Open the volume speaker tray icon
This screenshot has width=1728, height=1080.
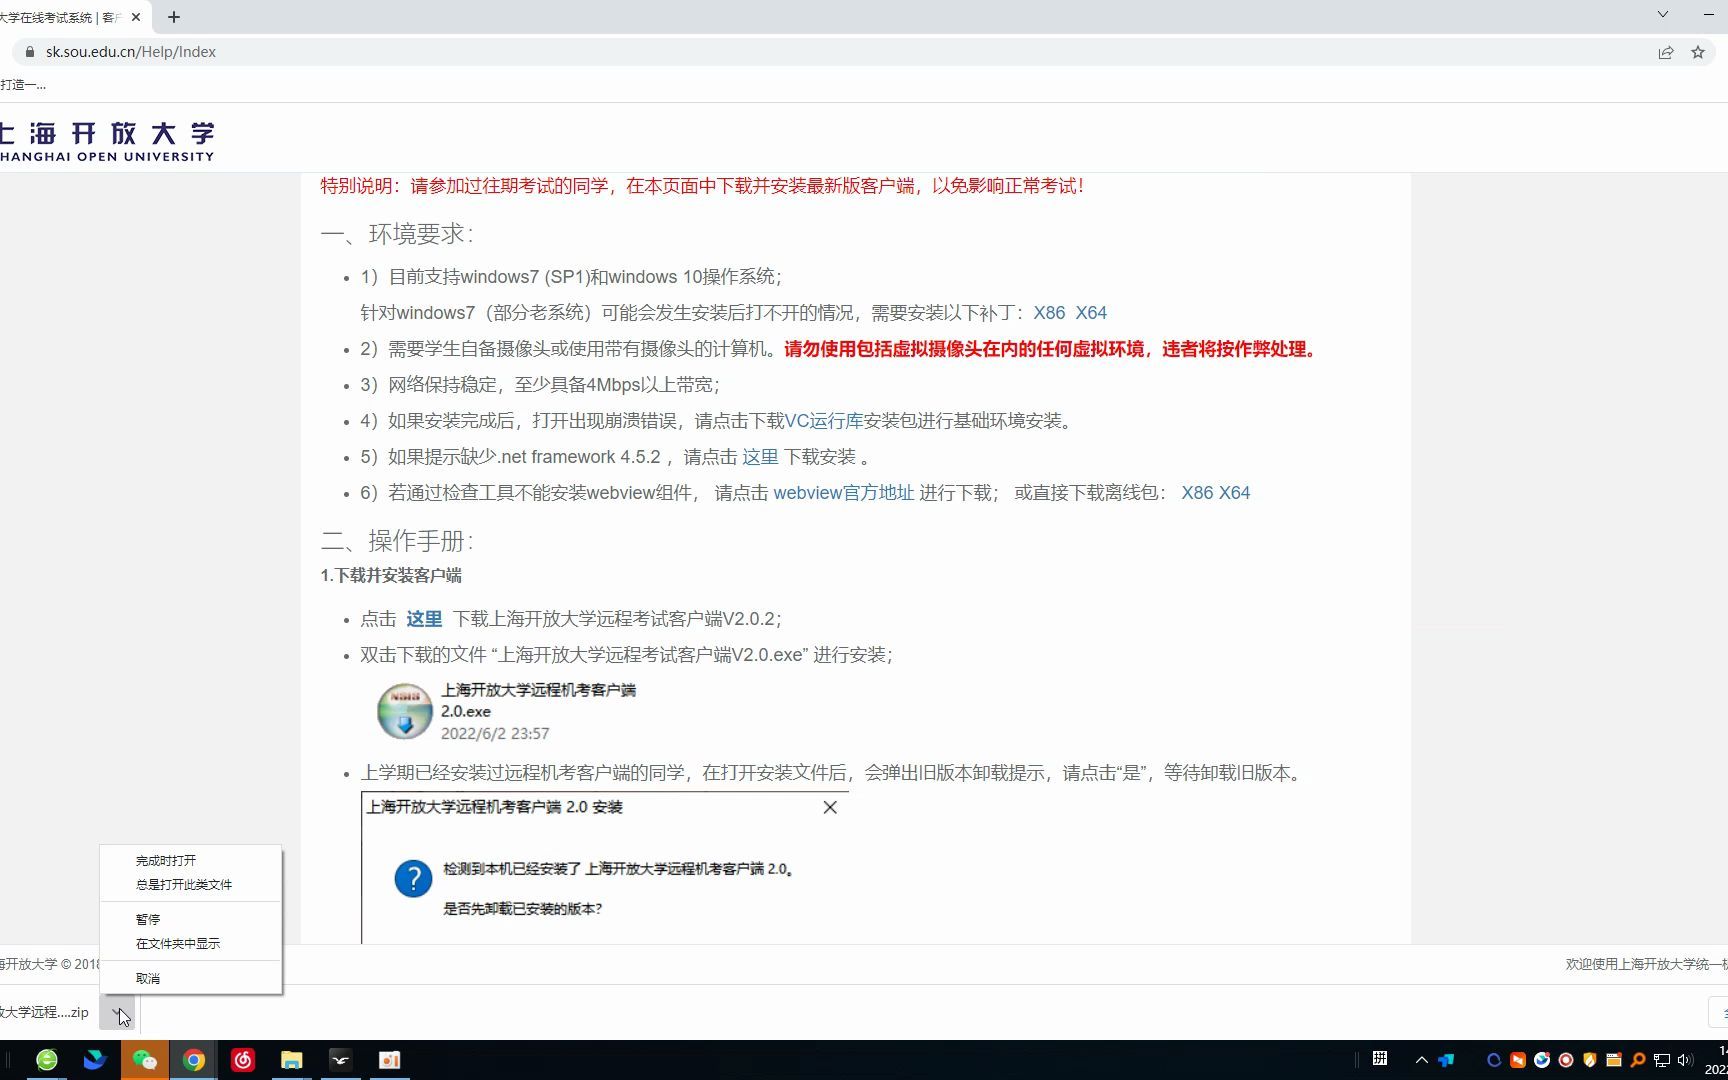pos(1685,1060)
